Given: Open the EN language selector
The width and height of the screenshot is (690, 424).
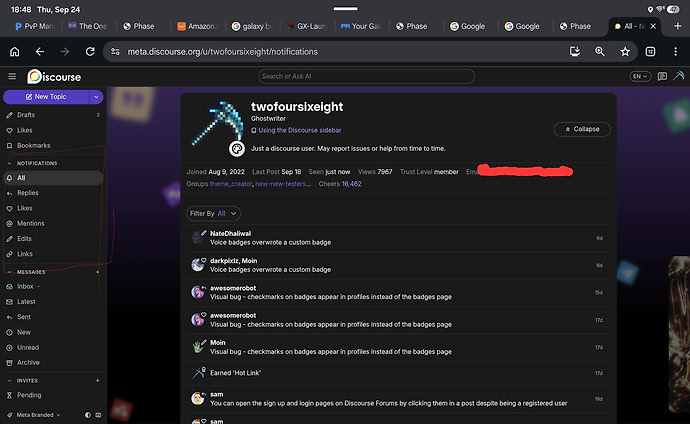Looking at the screenshot, I should point(640,76).
